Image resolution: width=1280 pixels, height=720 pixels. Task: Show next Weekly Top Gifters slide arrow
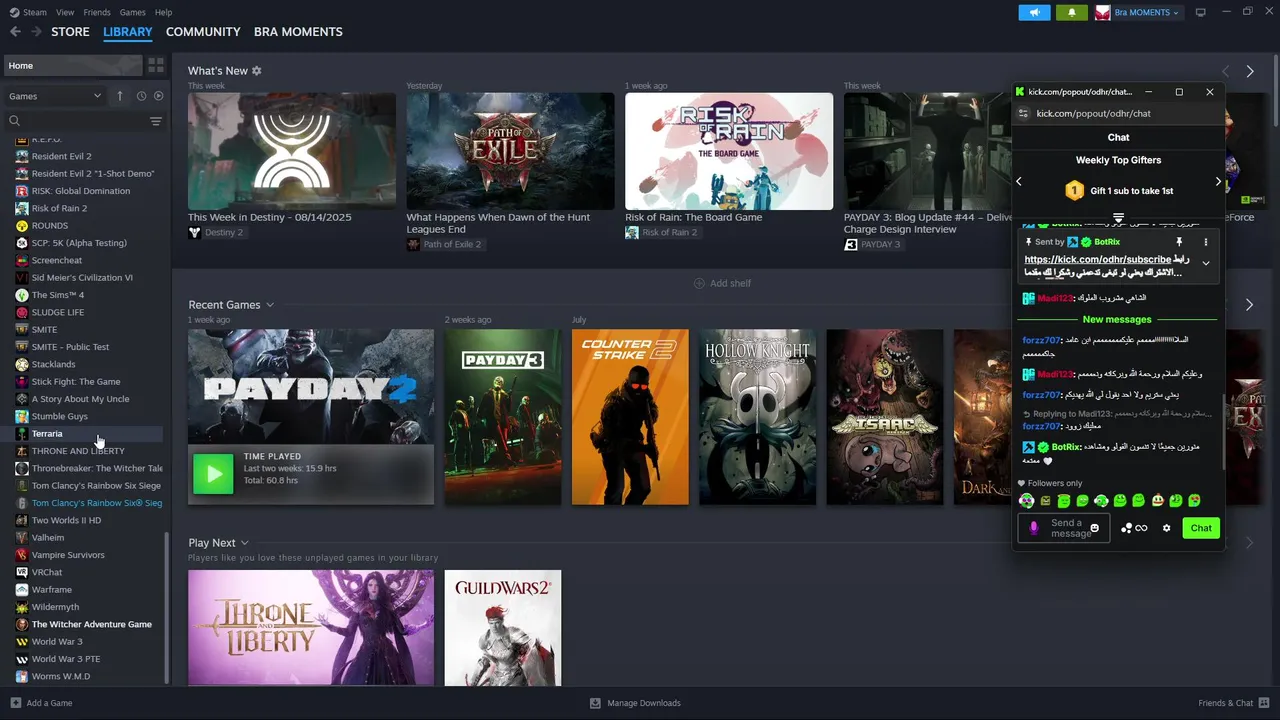tap(1218, 182)
